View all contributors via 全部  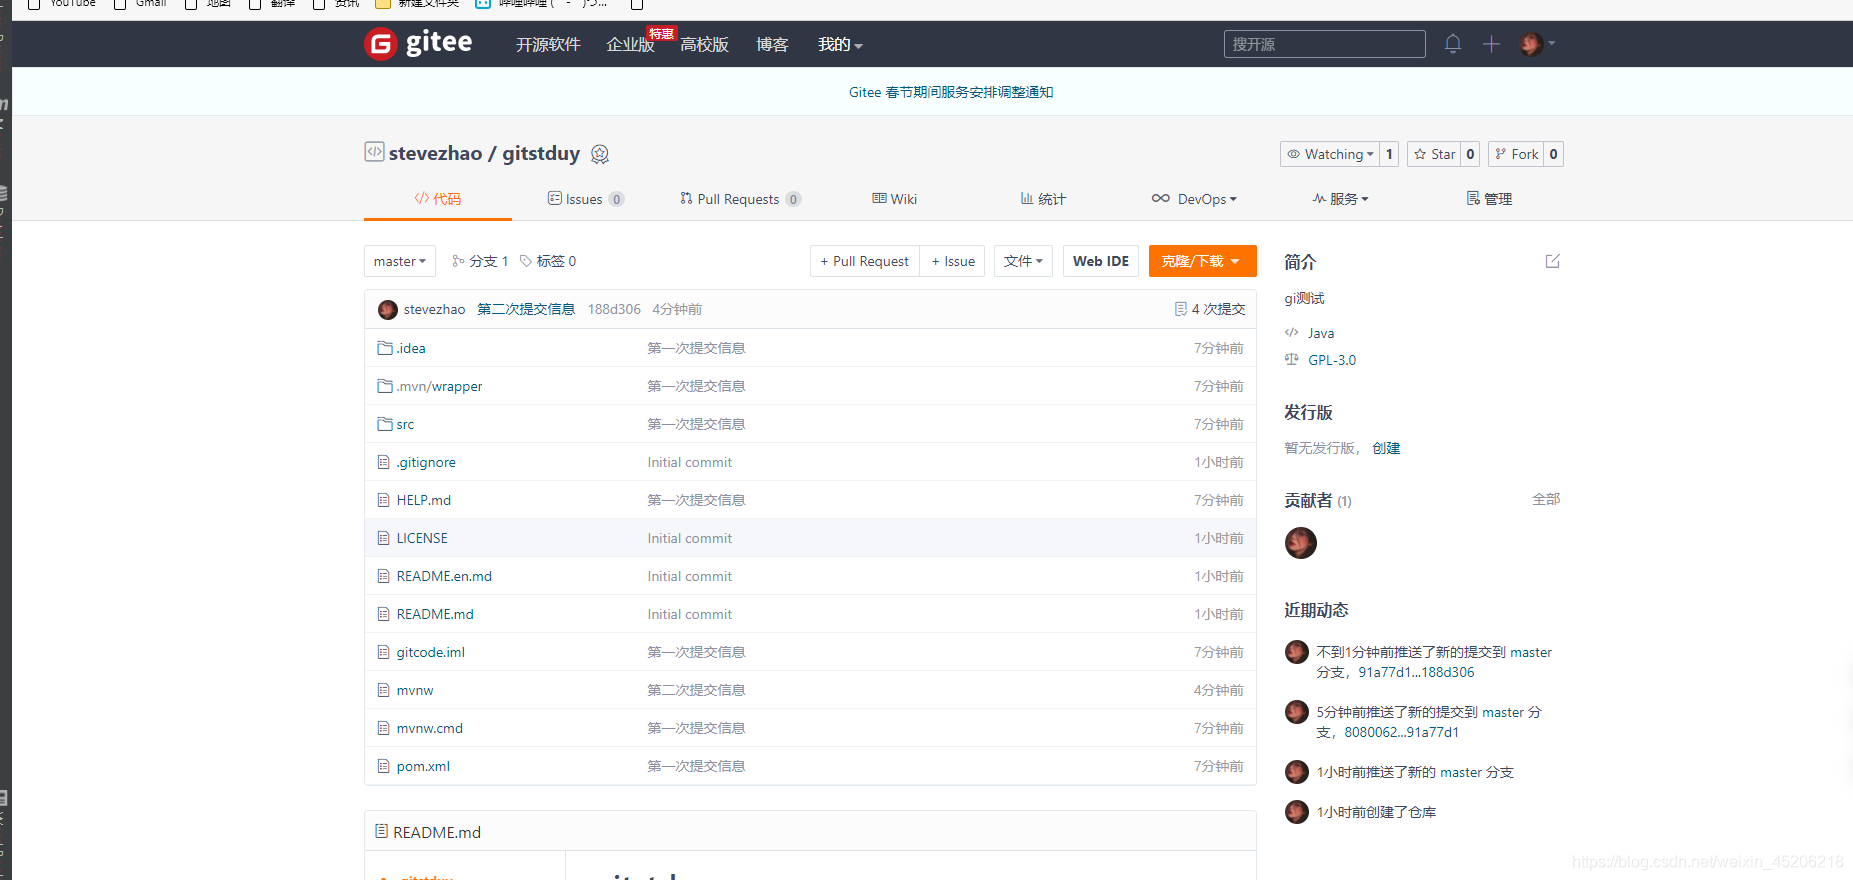[1546, 499]
